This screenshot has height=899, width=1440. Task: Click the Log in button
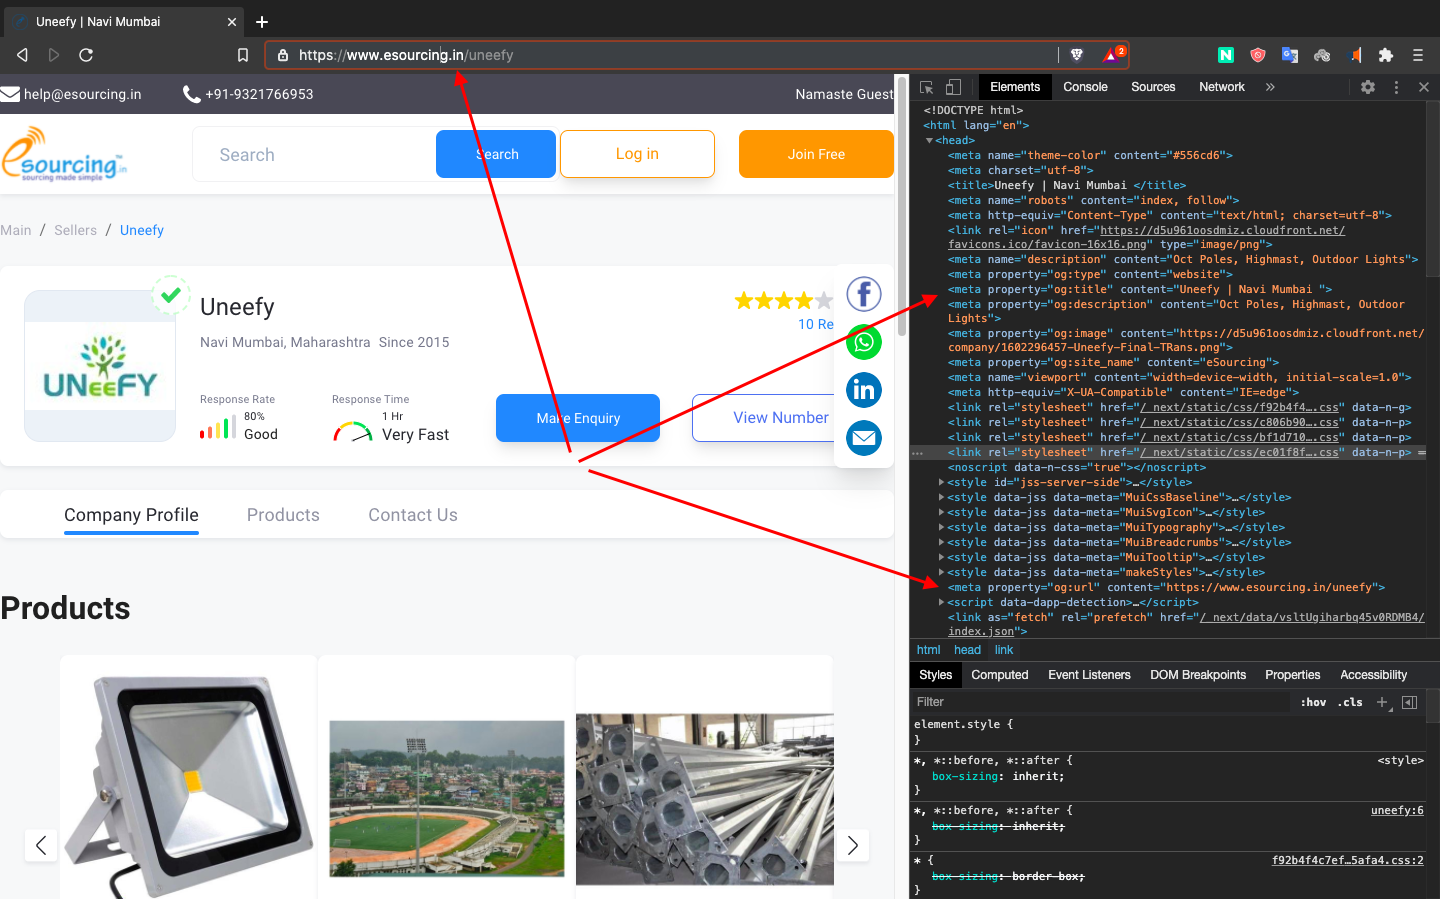click(x=637, y=154)
